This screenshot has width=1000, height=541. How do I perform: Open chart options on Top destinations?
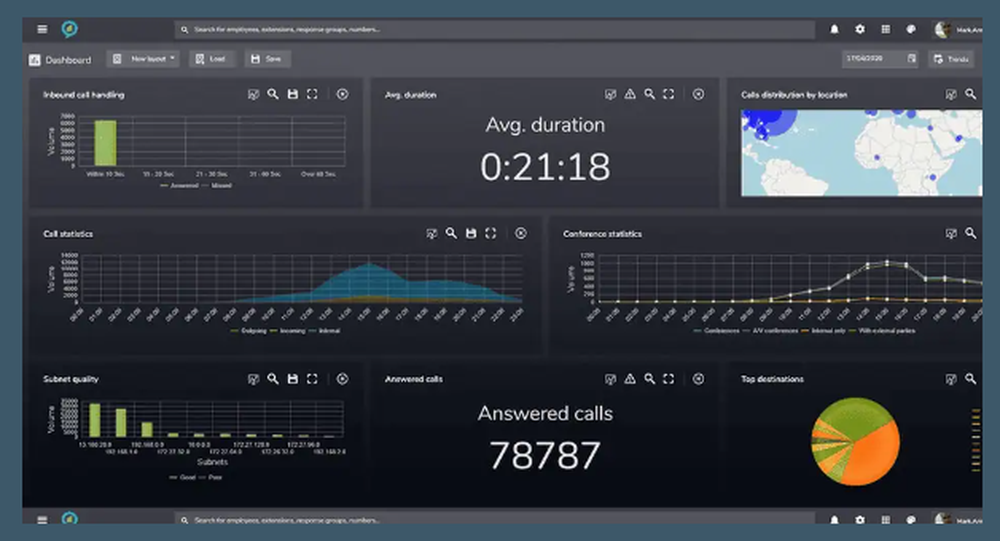[951, 379]
